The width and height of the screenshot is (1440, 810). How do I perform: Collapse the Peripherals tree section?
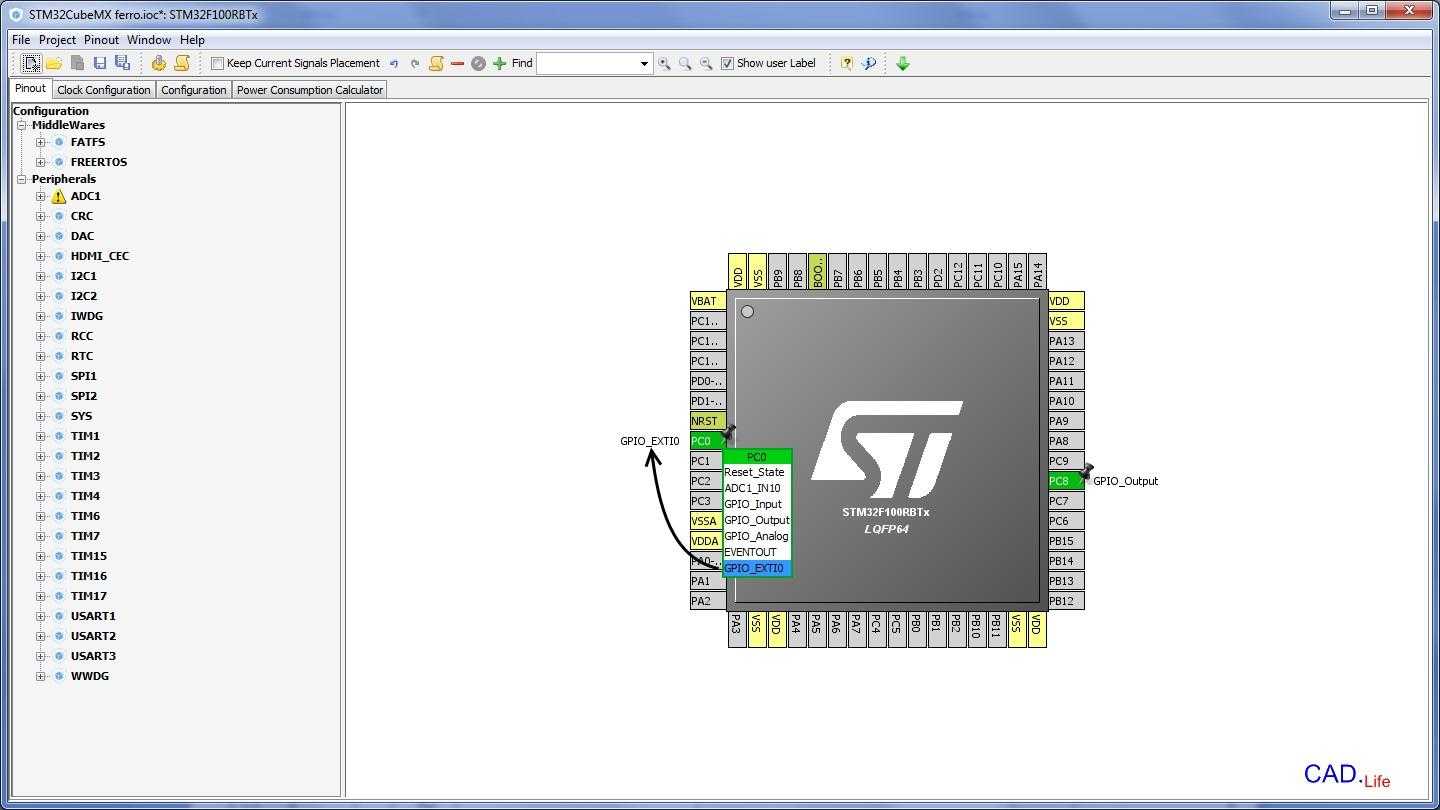tap(21, 179)
